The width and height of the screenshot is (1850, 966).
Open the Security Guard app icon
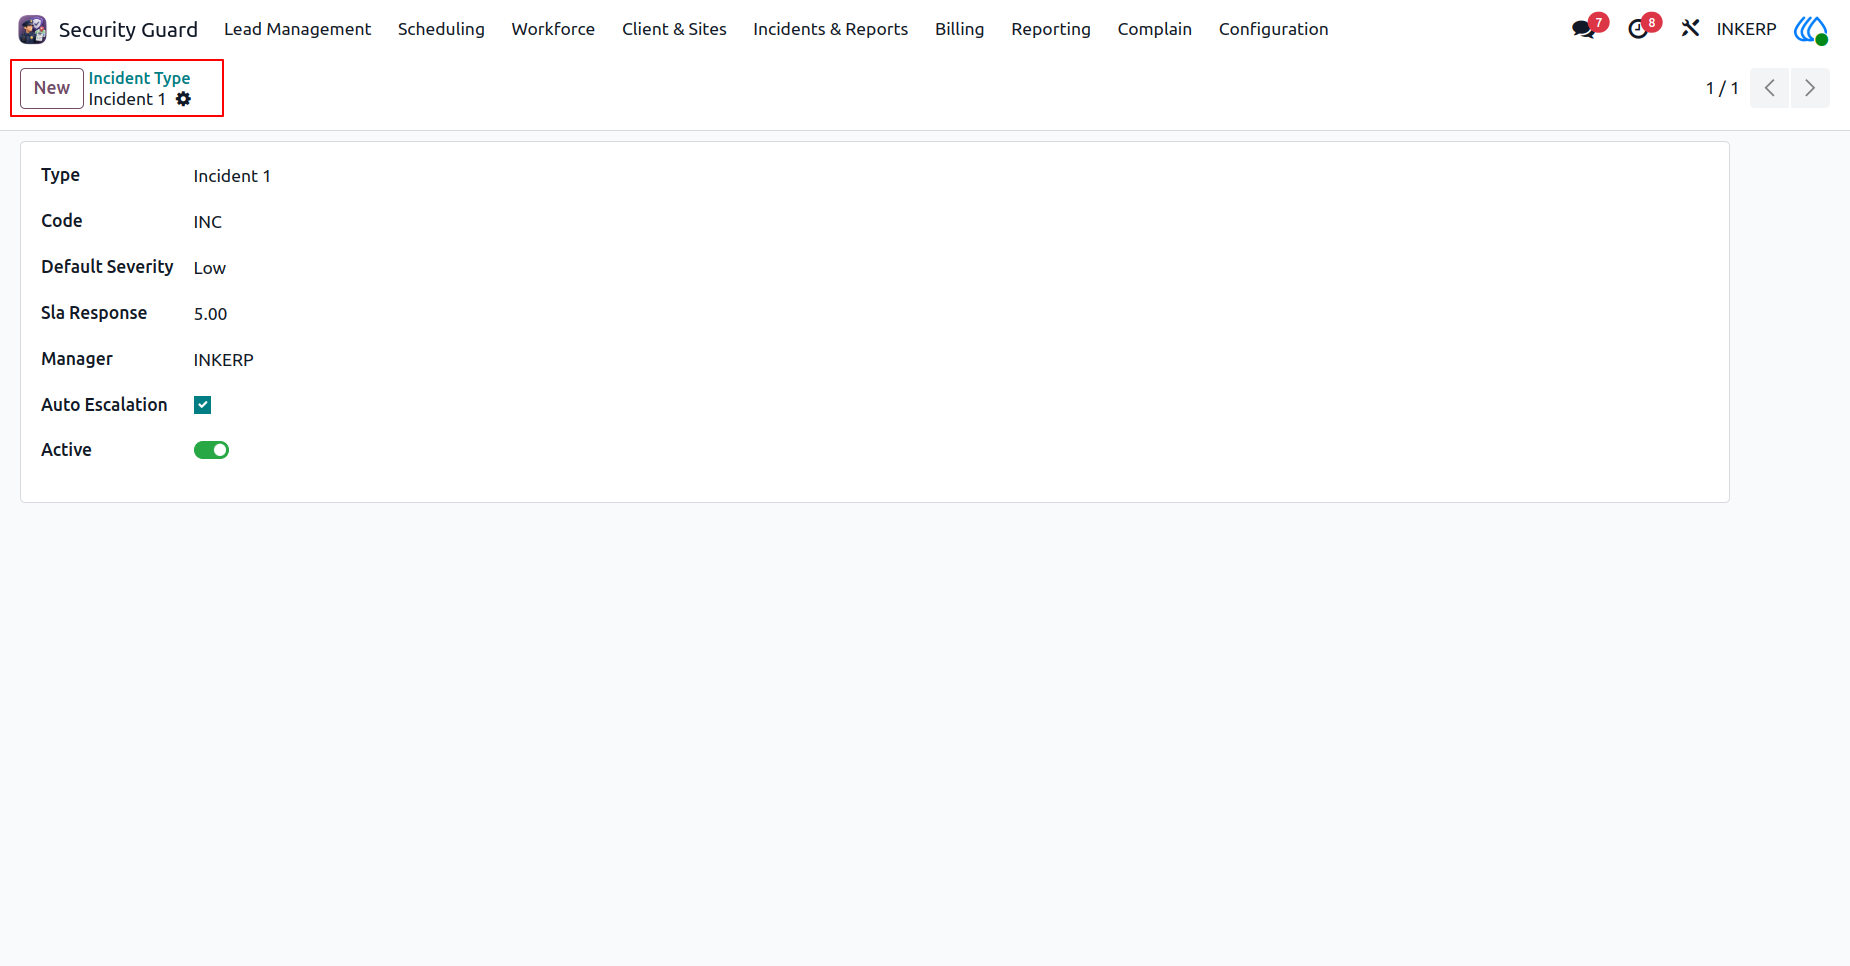pyautogui.click(x=32, y=29)
